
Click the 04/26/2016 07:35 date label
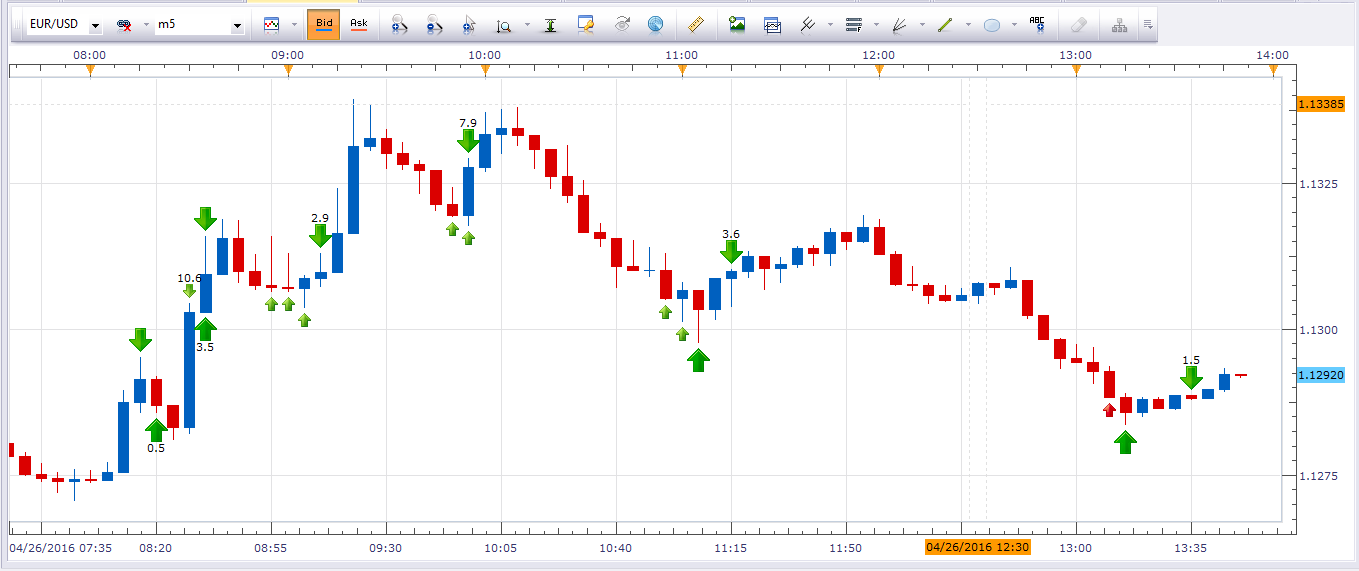pos(61,548)
